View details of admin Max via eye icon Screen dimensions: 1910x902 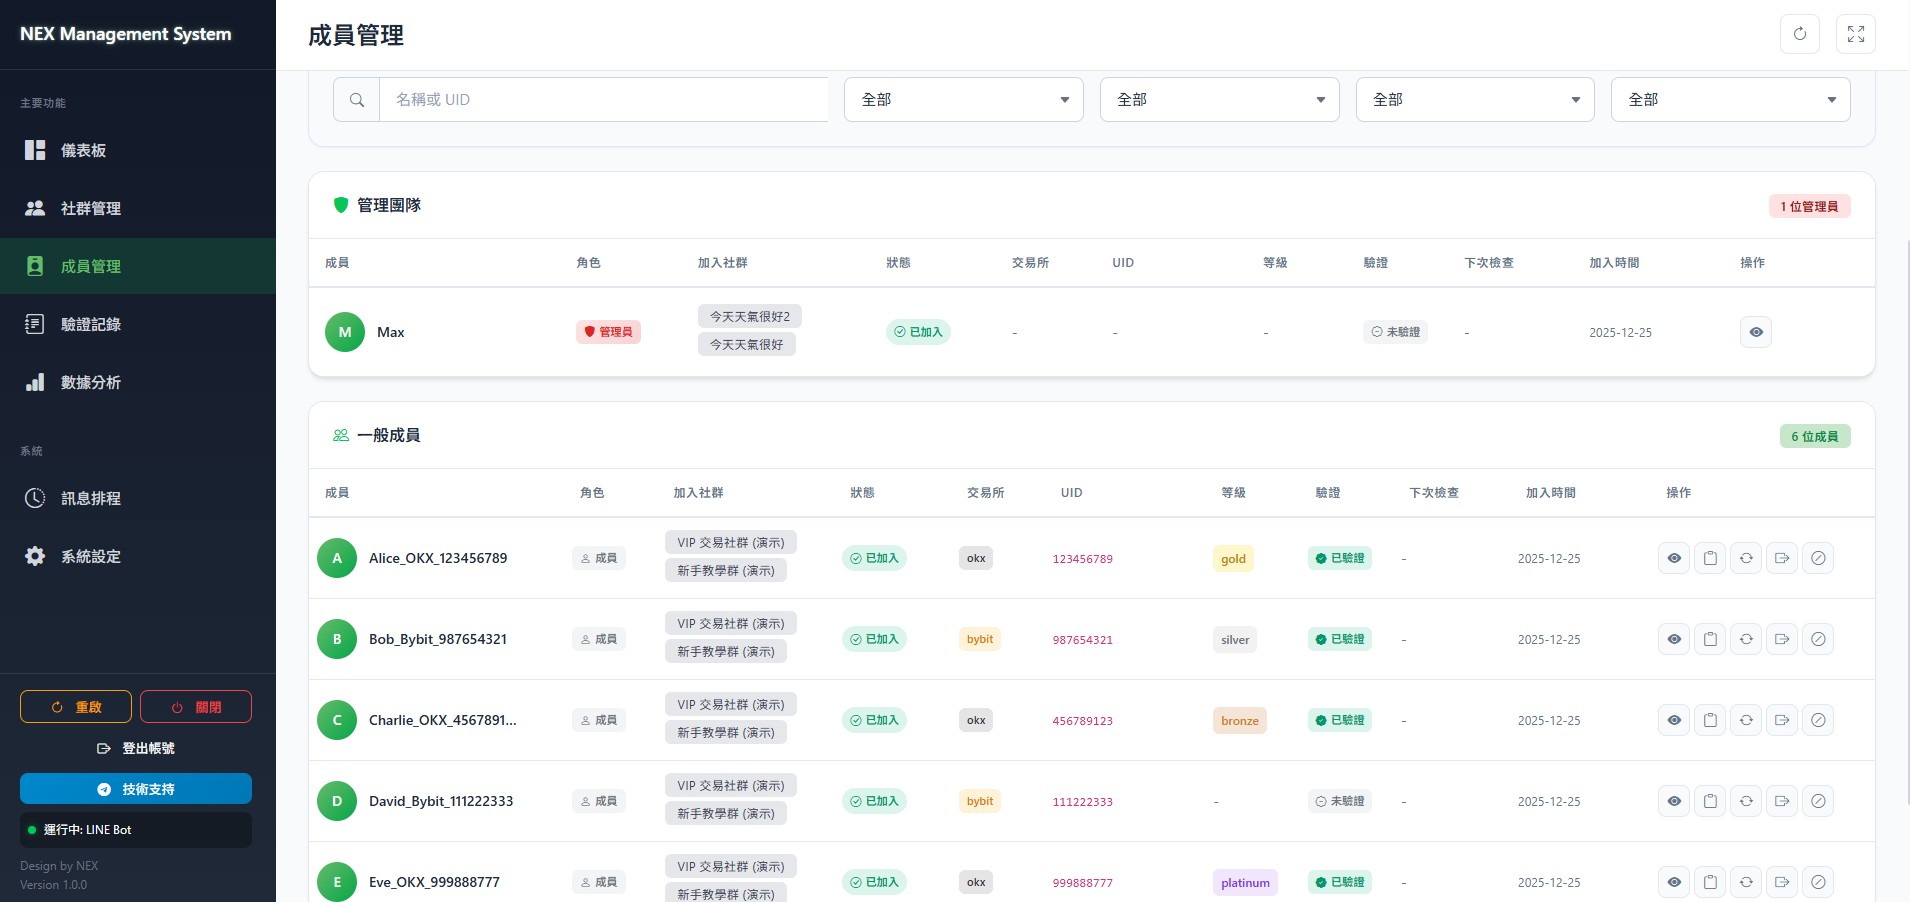(x=1755, y=332)
